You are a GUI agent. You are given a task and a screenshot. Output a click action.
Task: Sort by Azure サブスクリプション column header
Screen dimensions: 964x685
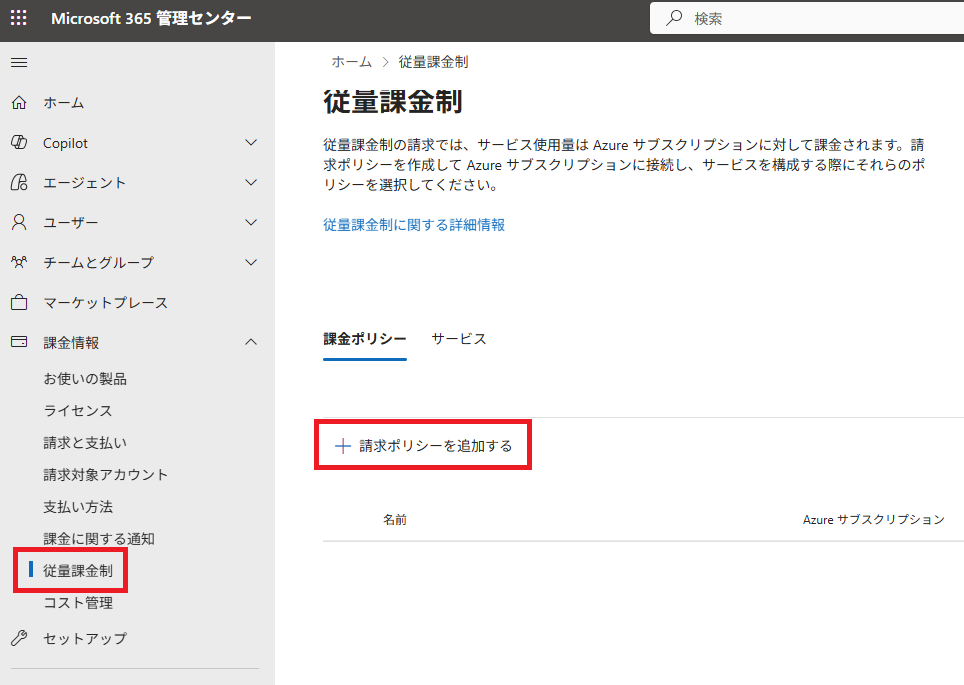click(874, 520)
